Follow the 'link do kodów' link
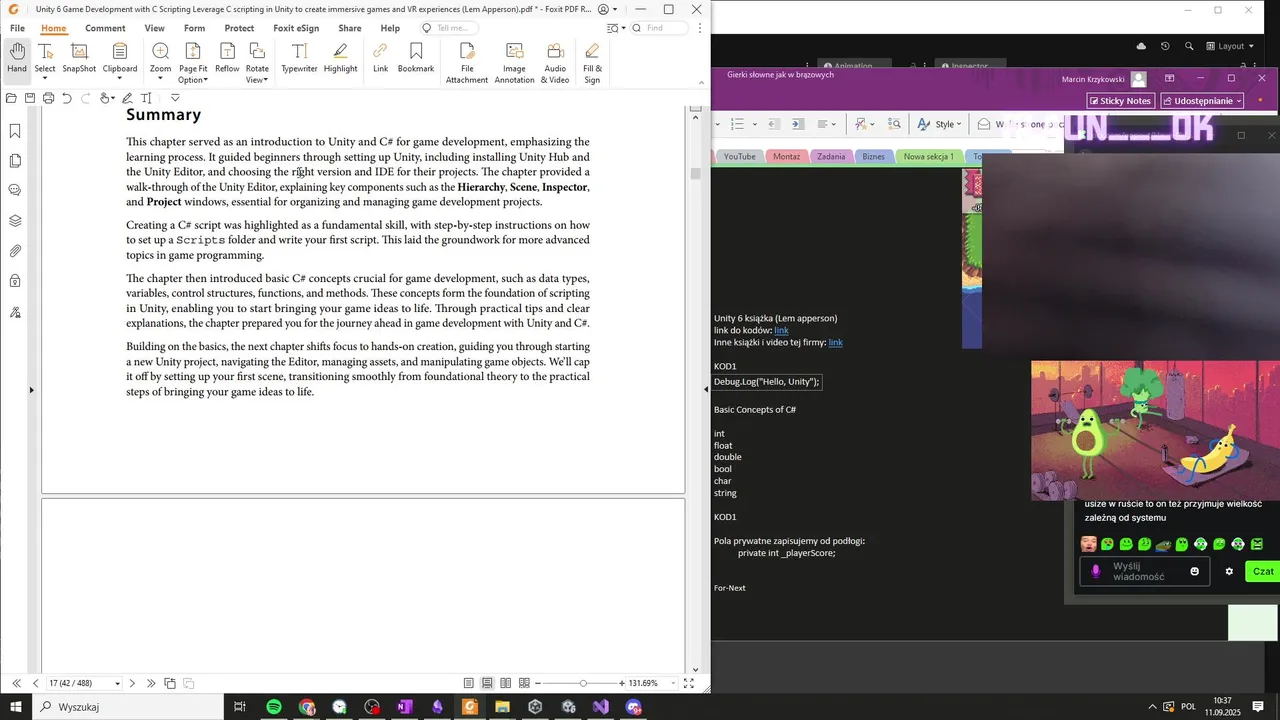The width and height of the screenshot is (1280, 720). click(x=782, y=330)
